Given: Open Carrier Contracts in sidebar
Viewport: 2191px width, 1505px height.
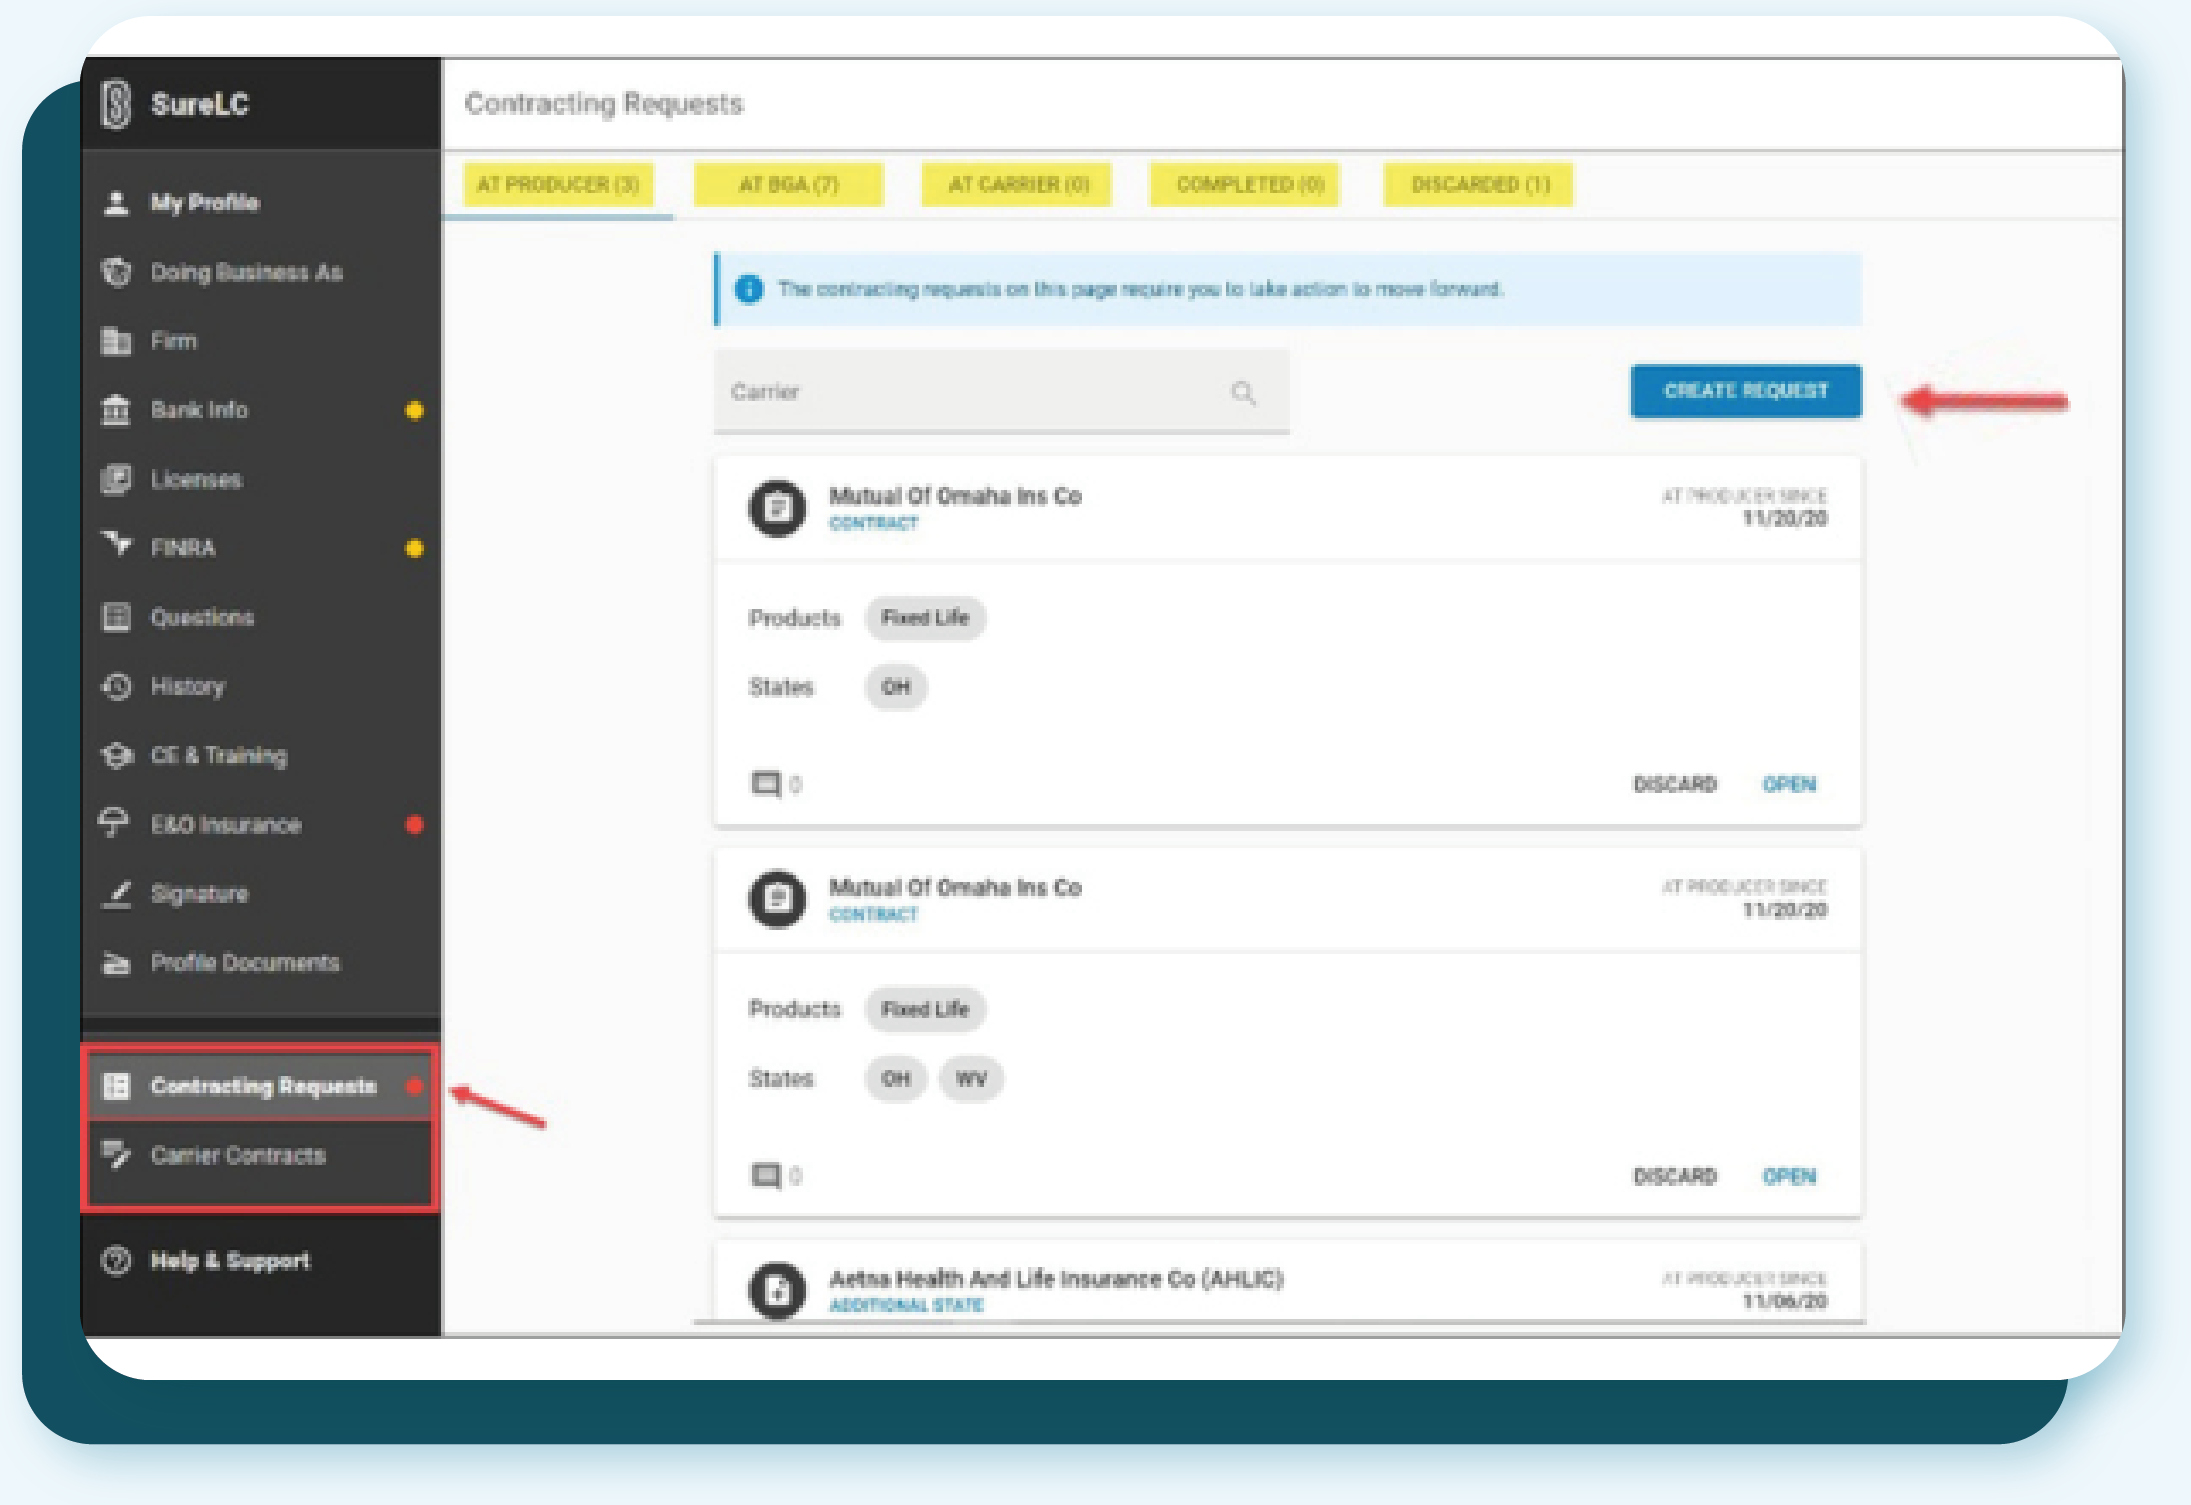Looking at the screenshot, I should (x=261, y=1155).
